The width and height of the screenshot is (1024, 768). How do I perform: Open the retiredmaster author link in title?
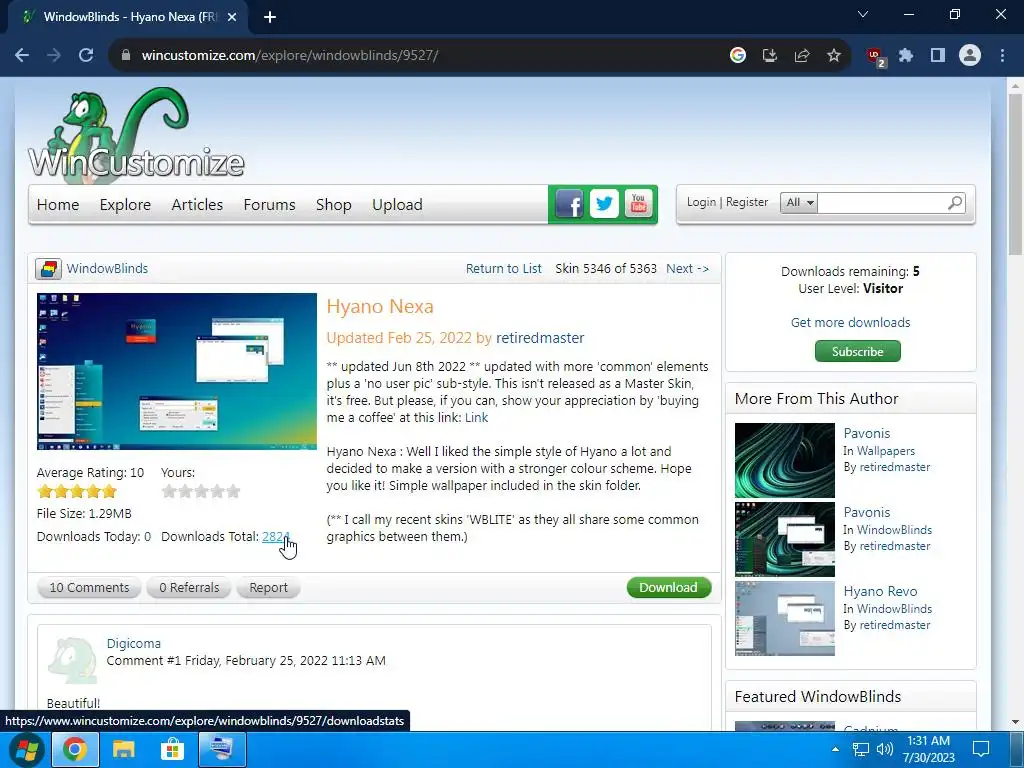click(x=540, y=338)
